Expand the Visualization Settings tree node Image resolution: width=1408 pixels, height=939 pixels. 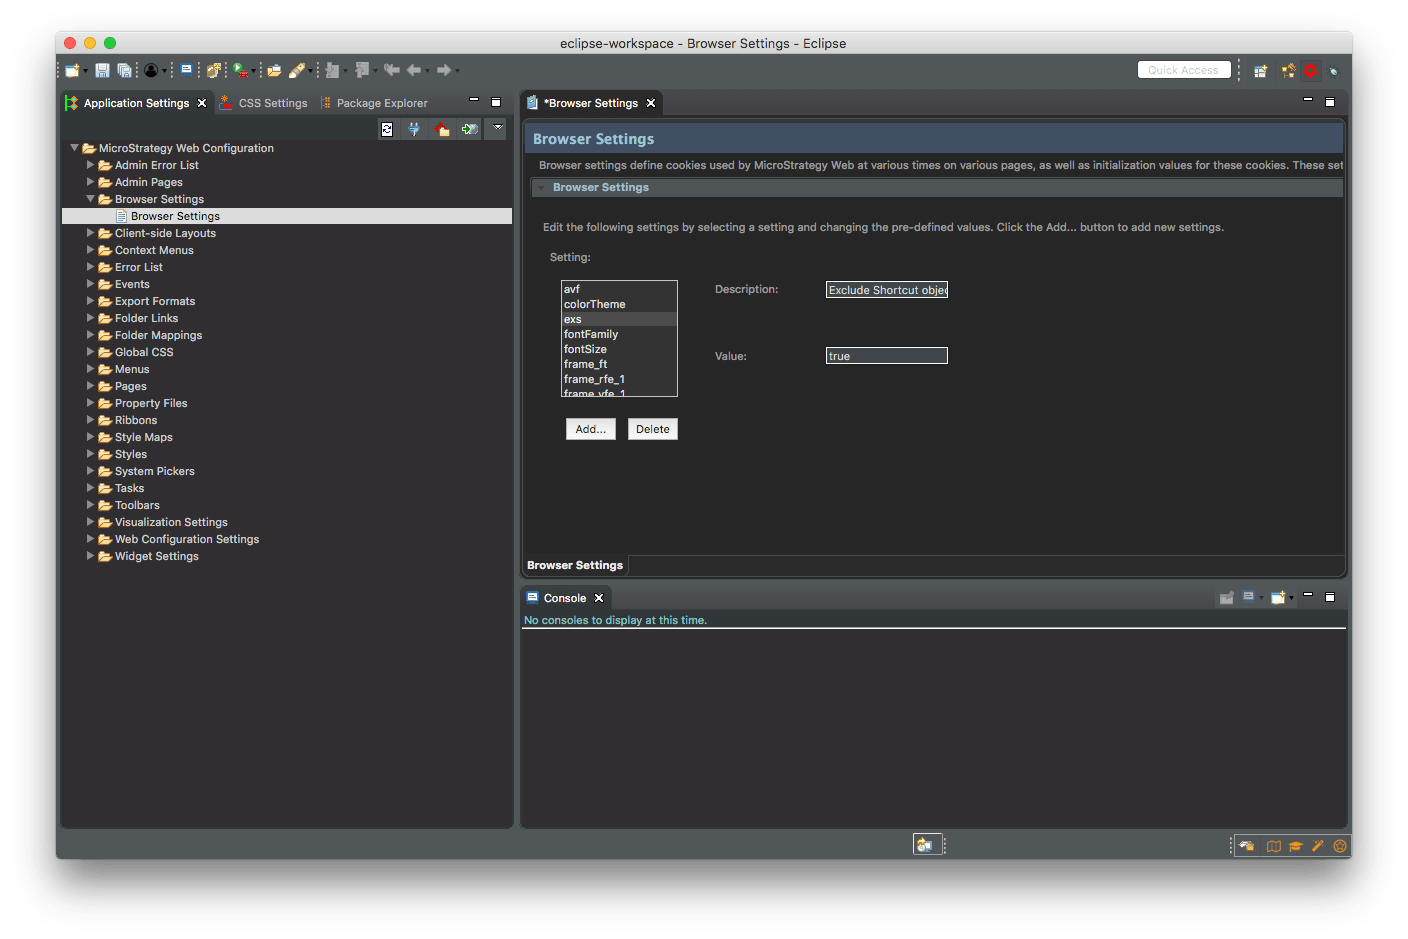(x=90, y=522)
